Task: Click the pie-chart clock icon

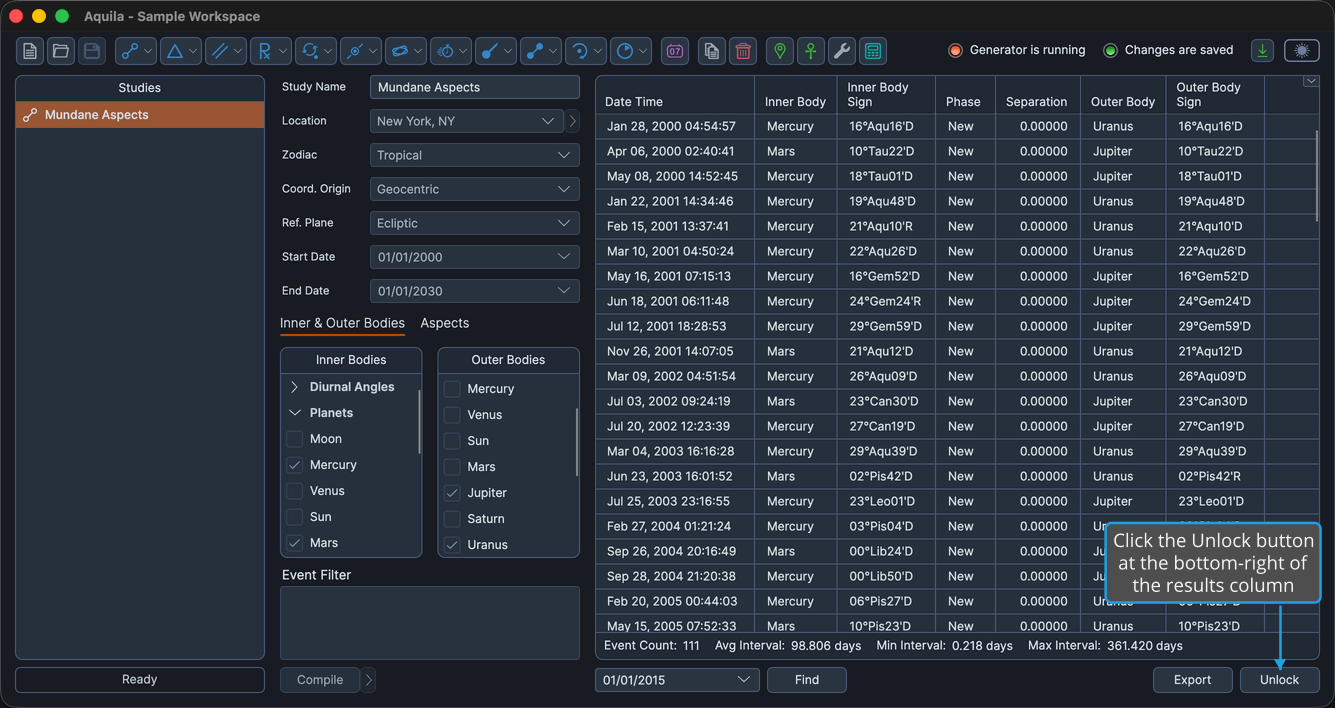Action: tap(631, 51)
